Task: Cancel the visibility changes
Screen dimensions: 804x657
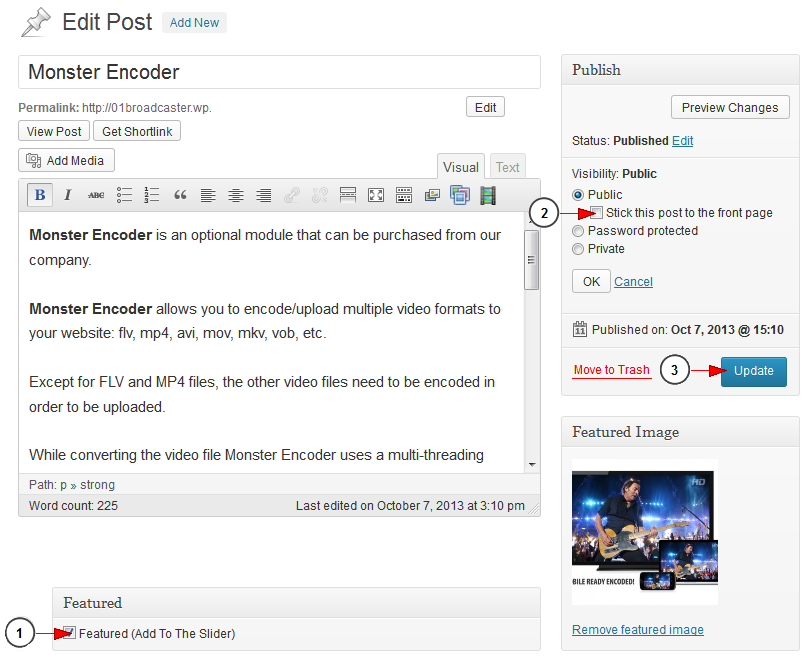Action: click(633, 282)
